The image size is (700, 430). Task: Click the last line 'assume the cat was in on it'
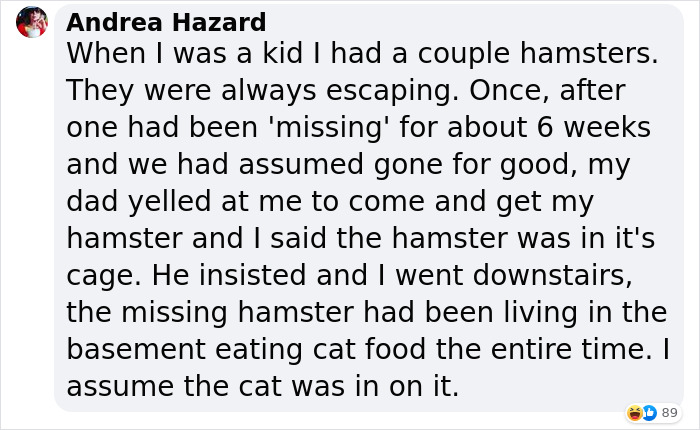click(263, 386)
